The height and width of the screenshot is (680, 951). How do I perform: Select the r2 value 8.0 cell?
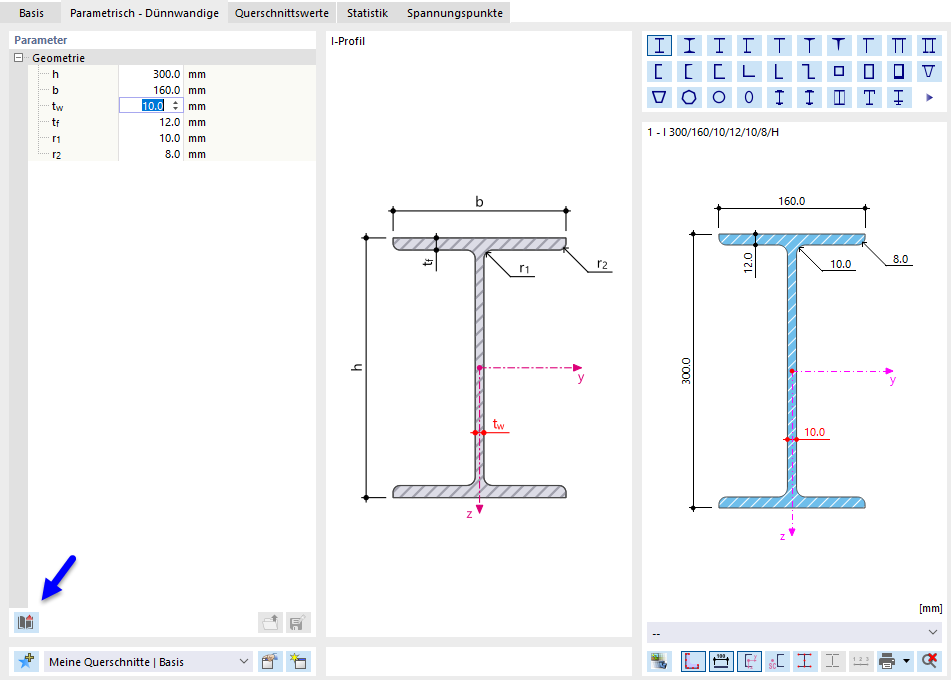pos(151,154)
